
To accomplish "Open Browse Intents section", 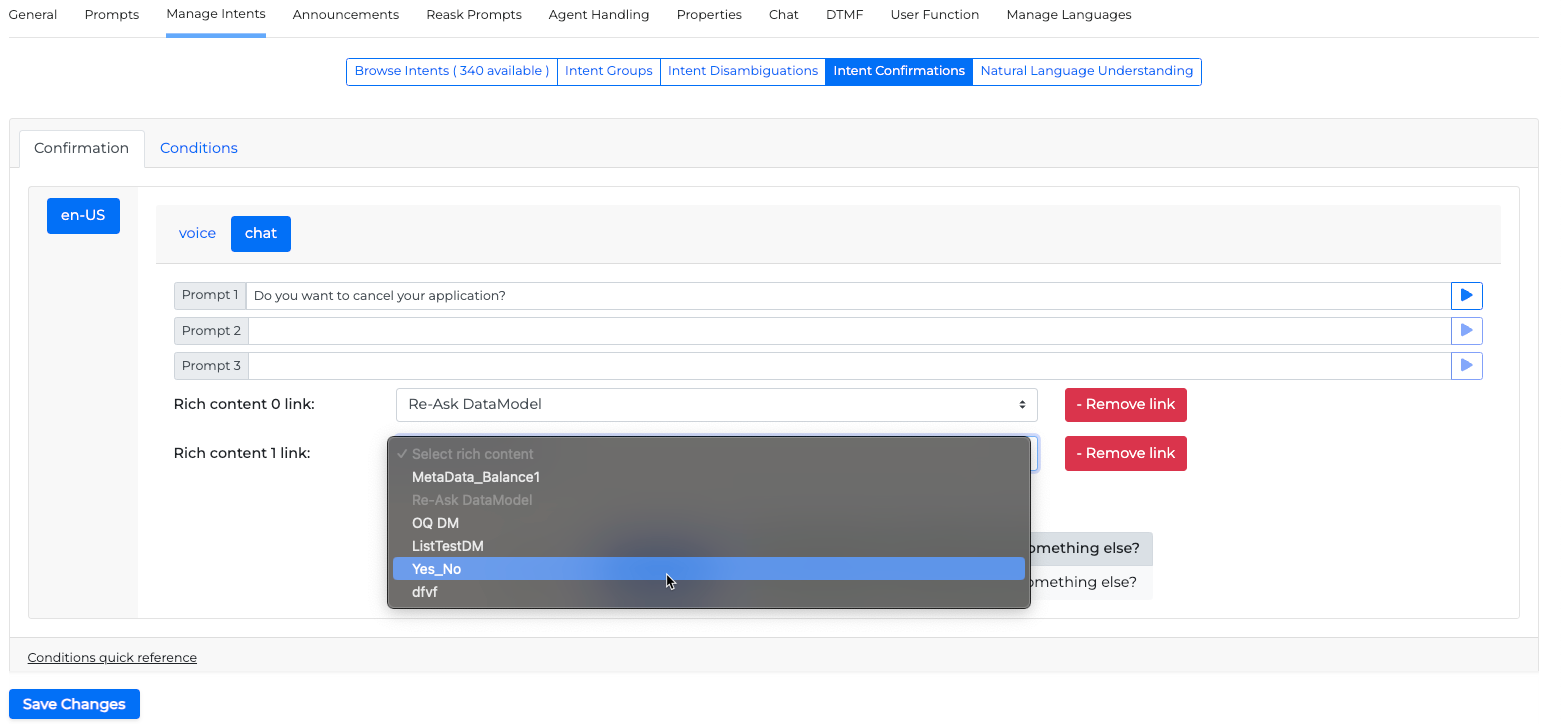I will tap(451, 71).
